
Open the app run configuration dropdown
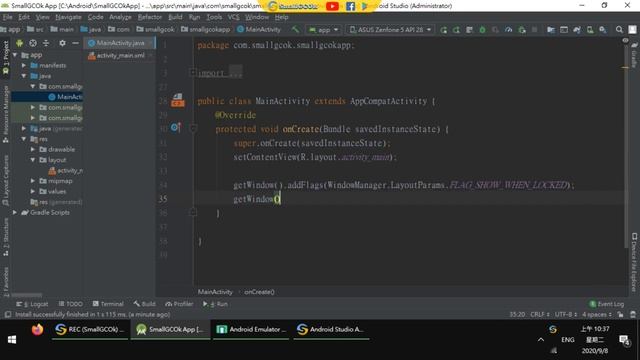pos(324,30)
